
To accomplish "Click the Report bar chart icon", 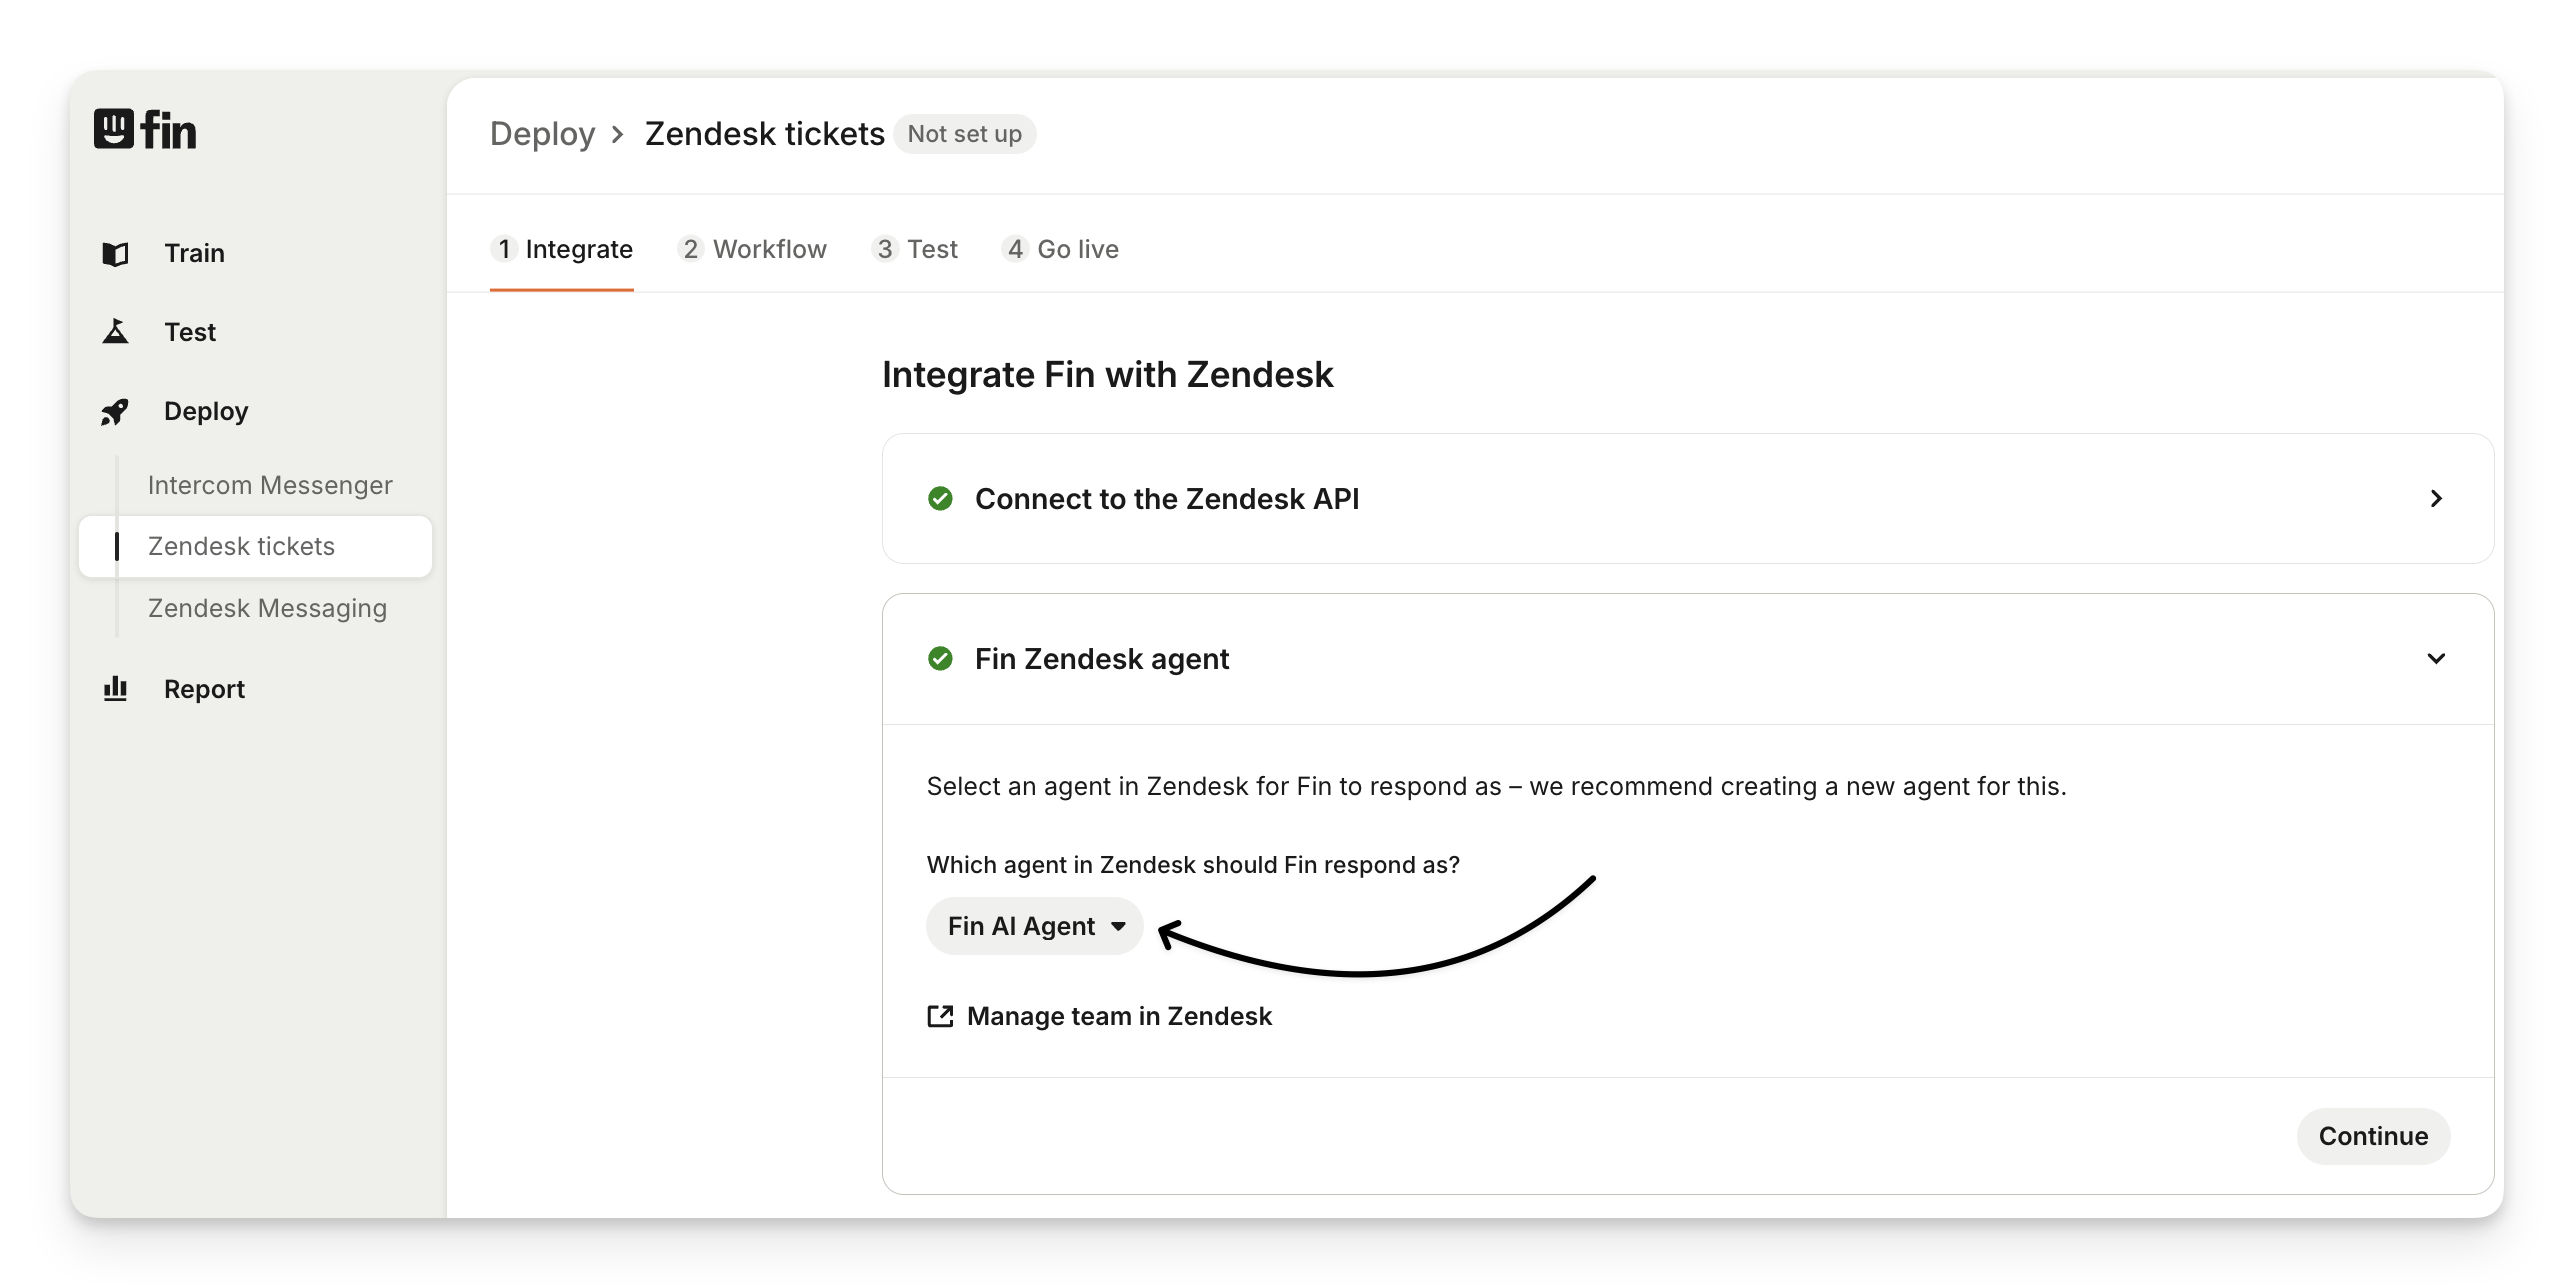I will (x=116, y=689).
